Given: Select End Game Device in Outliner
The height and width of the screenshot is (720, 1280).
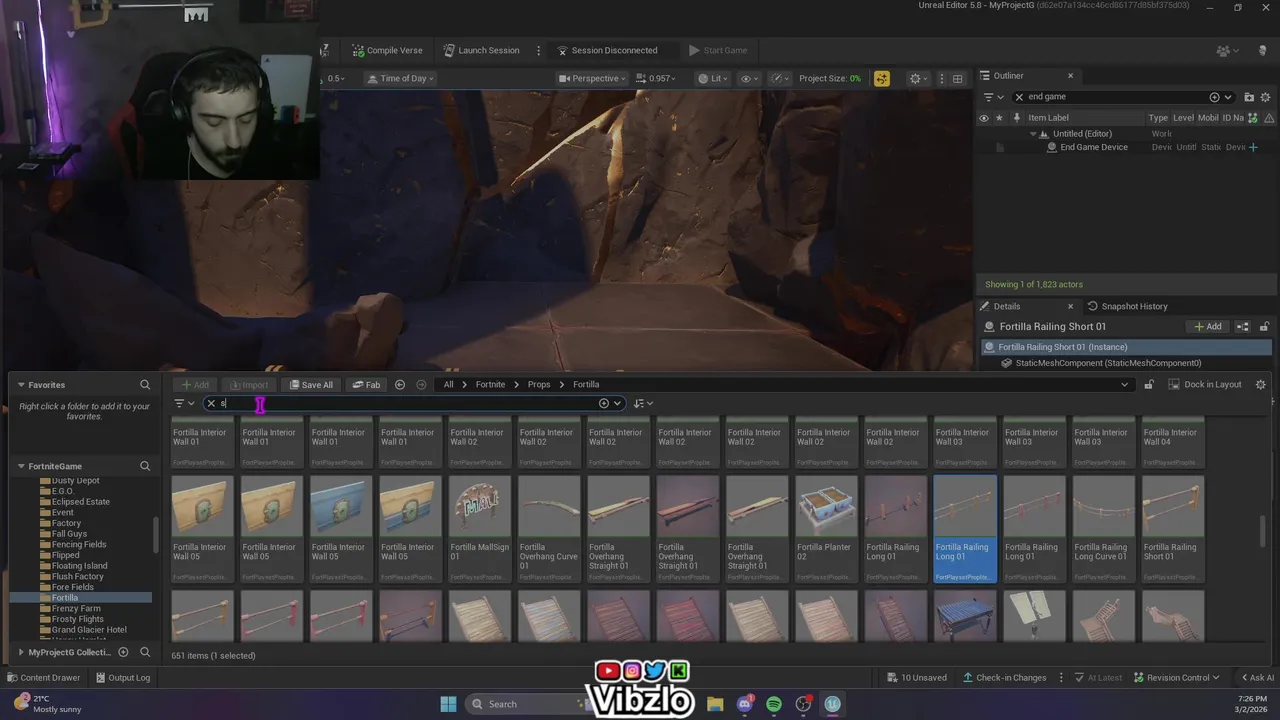Looking at the screenshot, I should [1093, 147].
